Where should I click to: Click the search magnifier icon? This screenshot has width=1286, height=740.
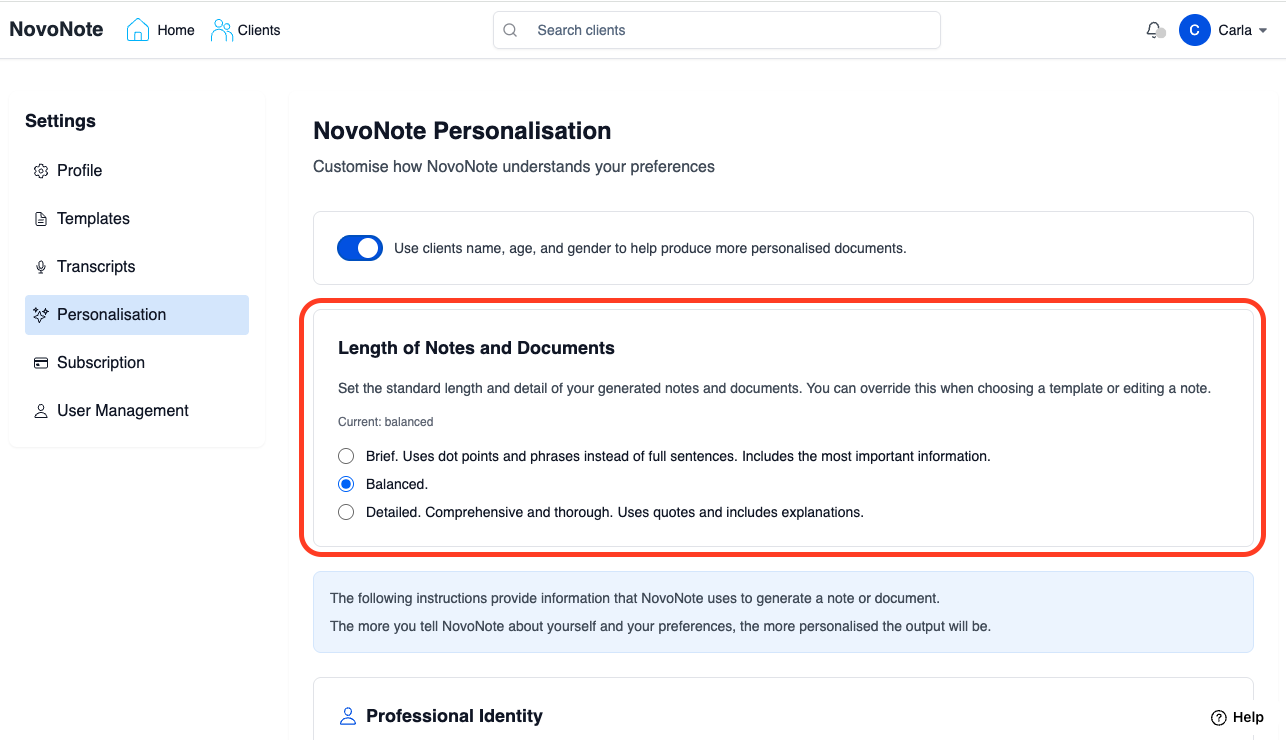(510, 30)
